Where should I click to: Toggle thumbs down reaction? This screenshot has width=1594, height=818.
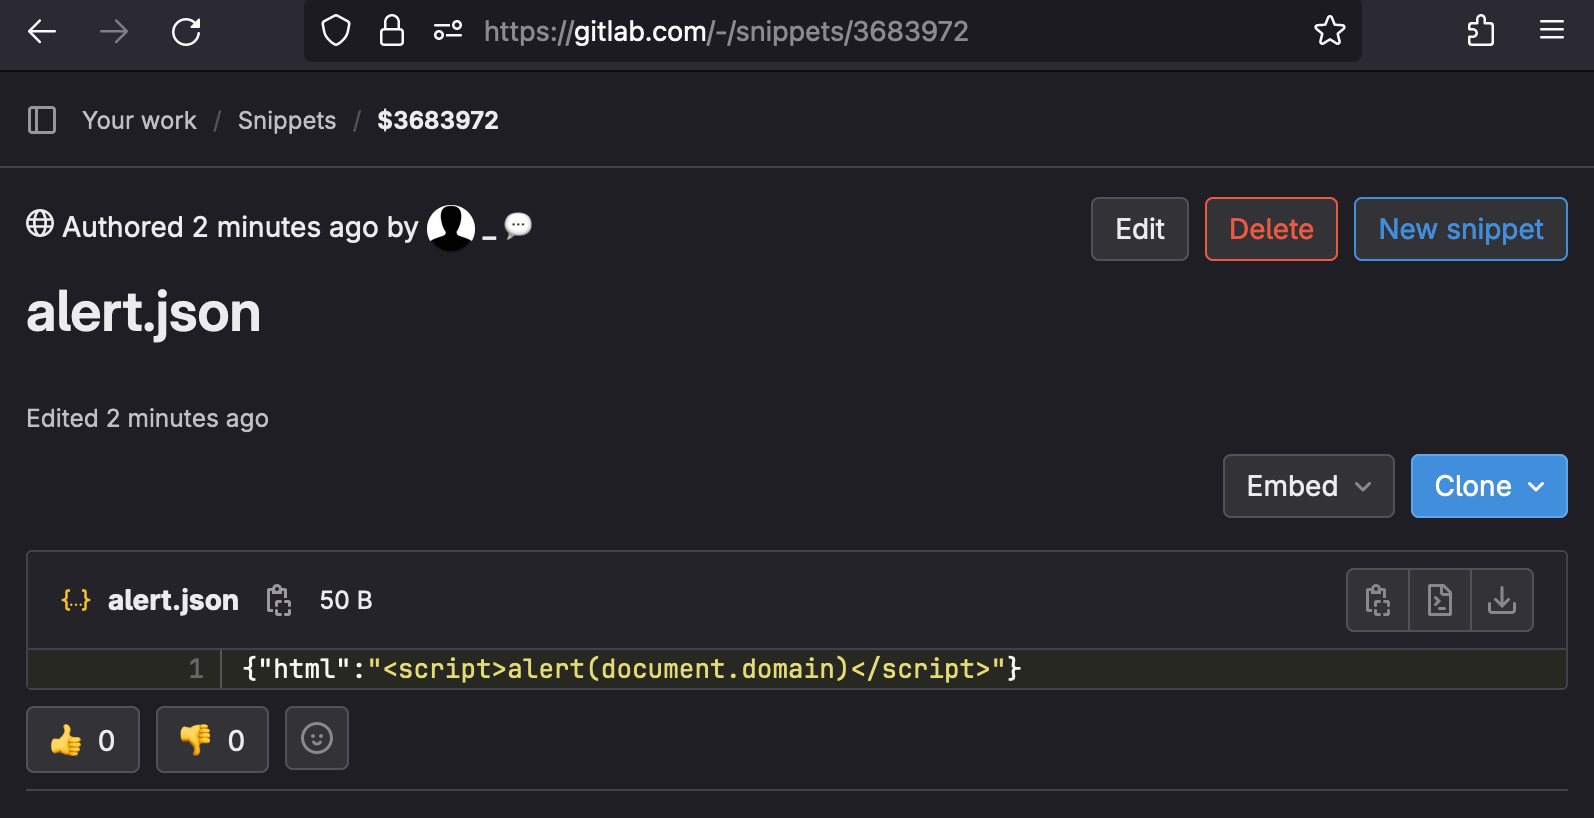[x=212, y=740]
